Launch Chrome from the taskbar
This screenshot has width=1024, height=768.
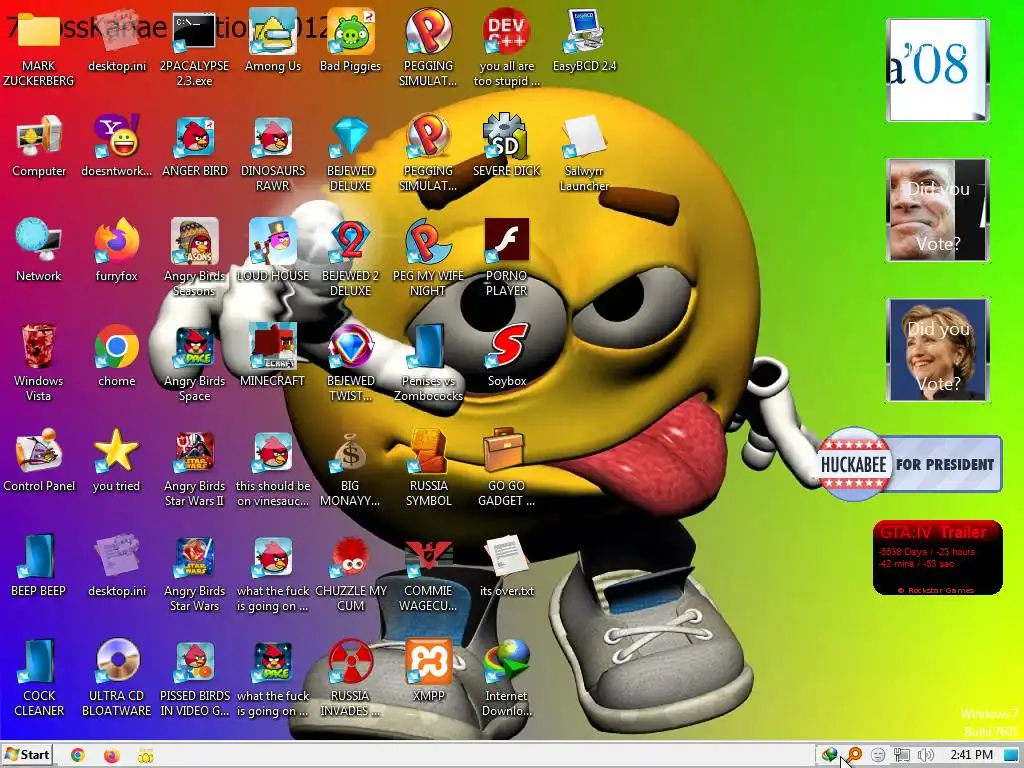(x=78, y=755)
